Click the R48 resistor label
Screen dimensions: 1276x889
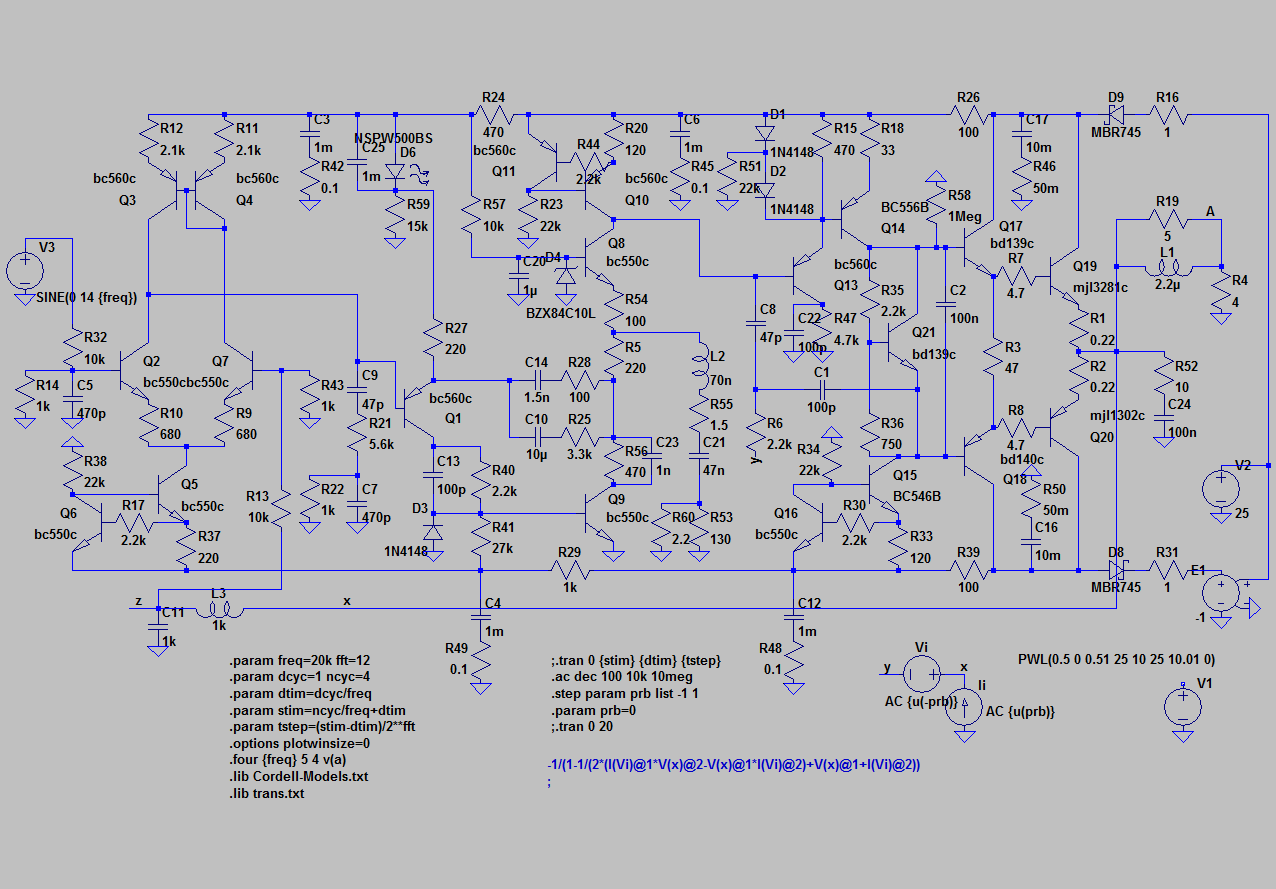click(x=771, y=648)
